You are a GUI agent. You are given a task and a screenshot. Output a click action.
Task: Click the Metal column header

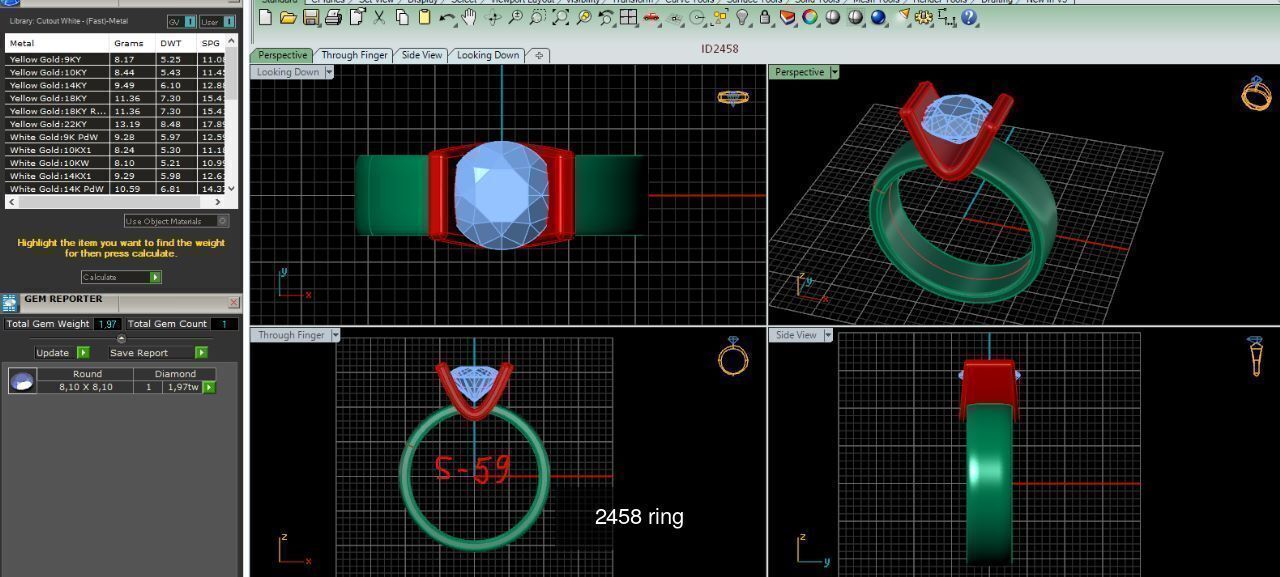pyautogui.click(x=57, y=43)
